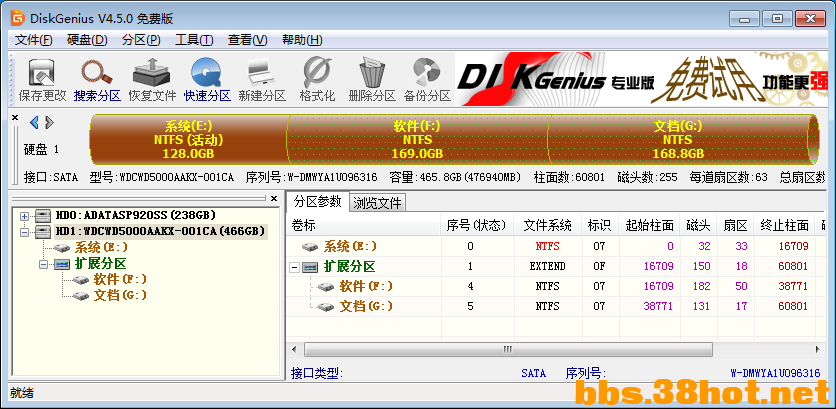The image size is (836, 409).
Task: Click the 软件(F:) drive icon in the table
Action: tap(325, 287)
